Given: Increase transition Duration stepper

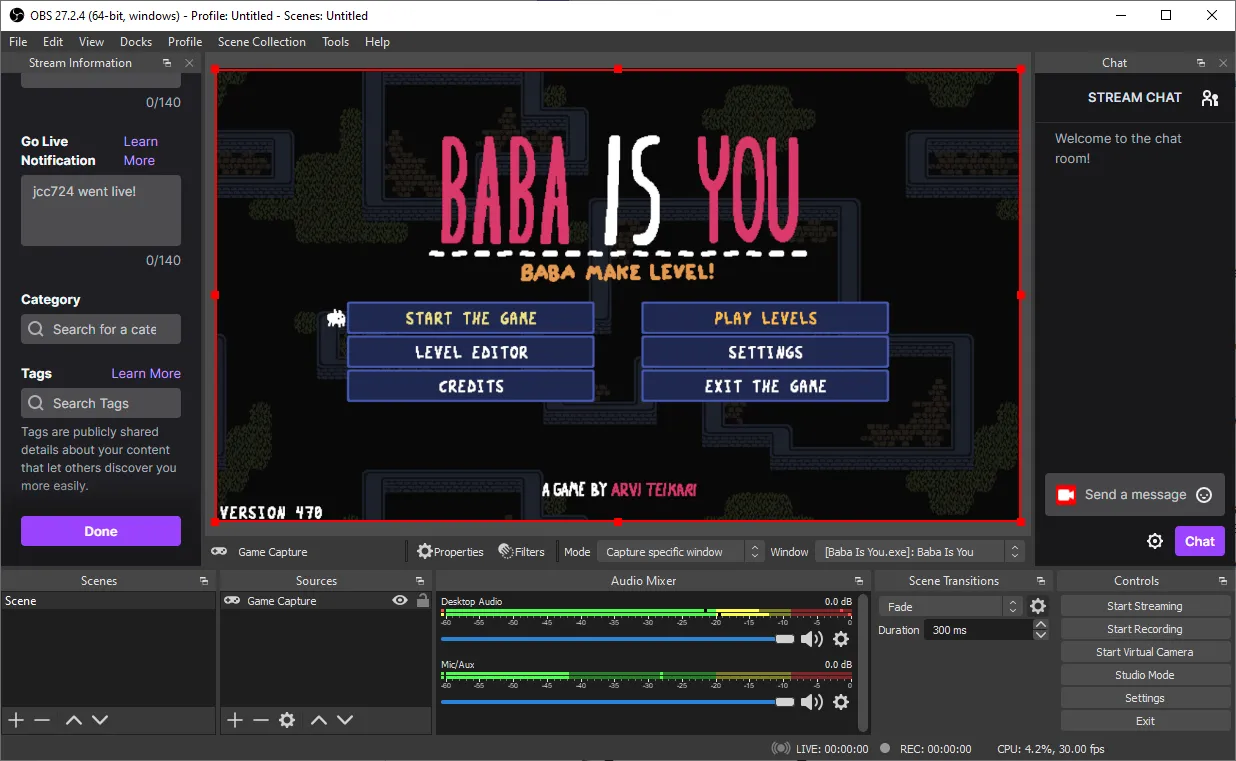Looking at the screenshot, I should (1041, 625).
